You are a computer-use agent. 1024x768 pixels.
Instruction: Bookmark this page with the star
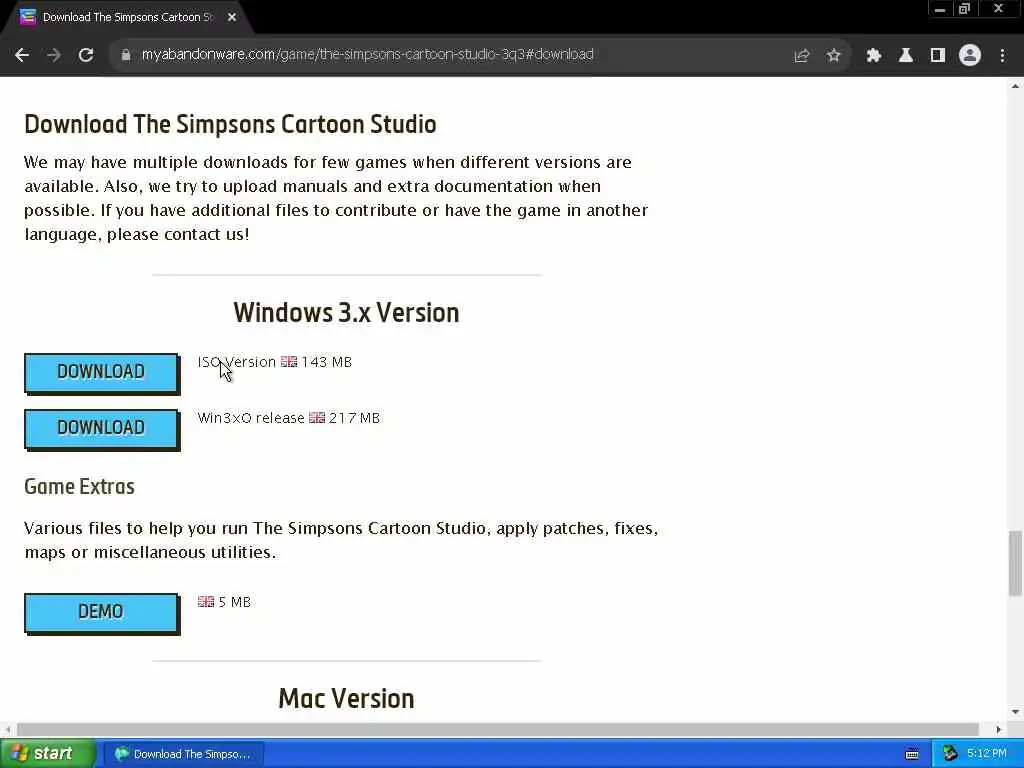click(833, 56)
